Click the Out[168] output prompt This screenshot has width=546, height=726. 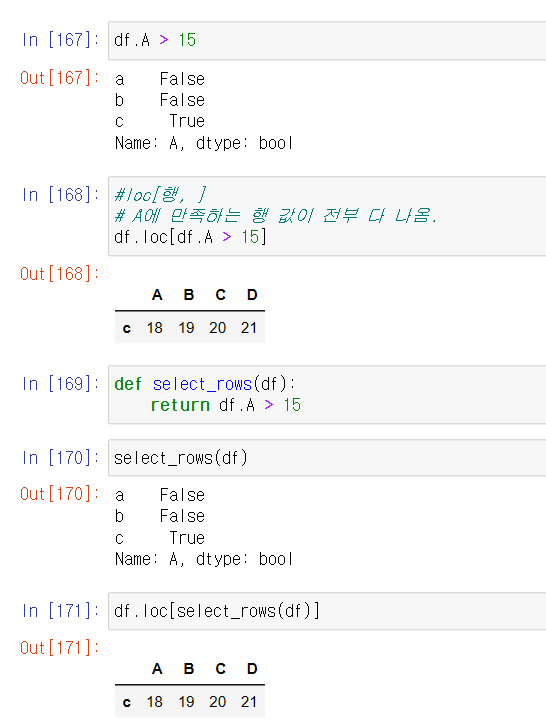pyautogui.click(x=59, y=274)
